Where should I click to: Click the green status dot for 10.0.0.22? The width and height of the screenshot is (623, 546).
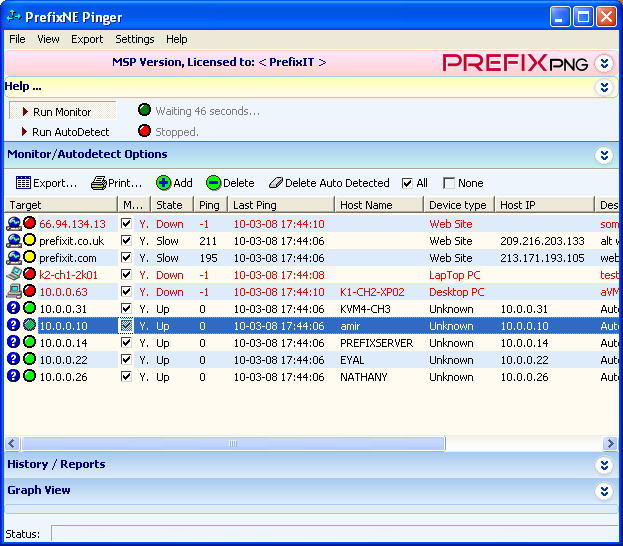tap(29, 359)
